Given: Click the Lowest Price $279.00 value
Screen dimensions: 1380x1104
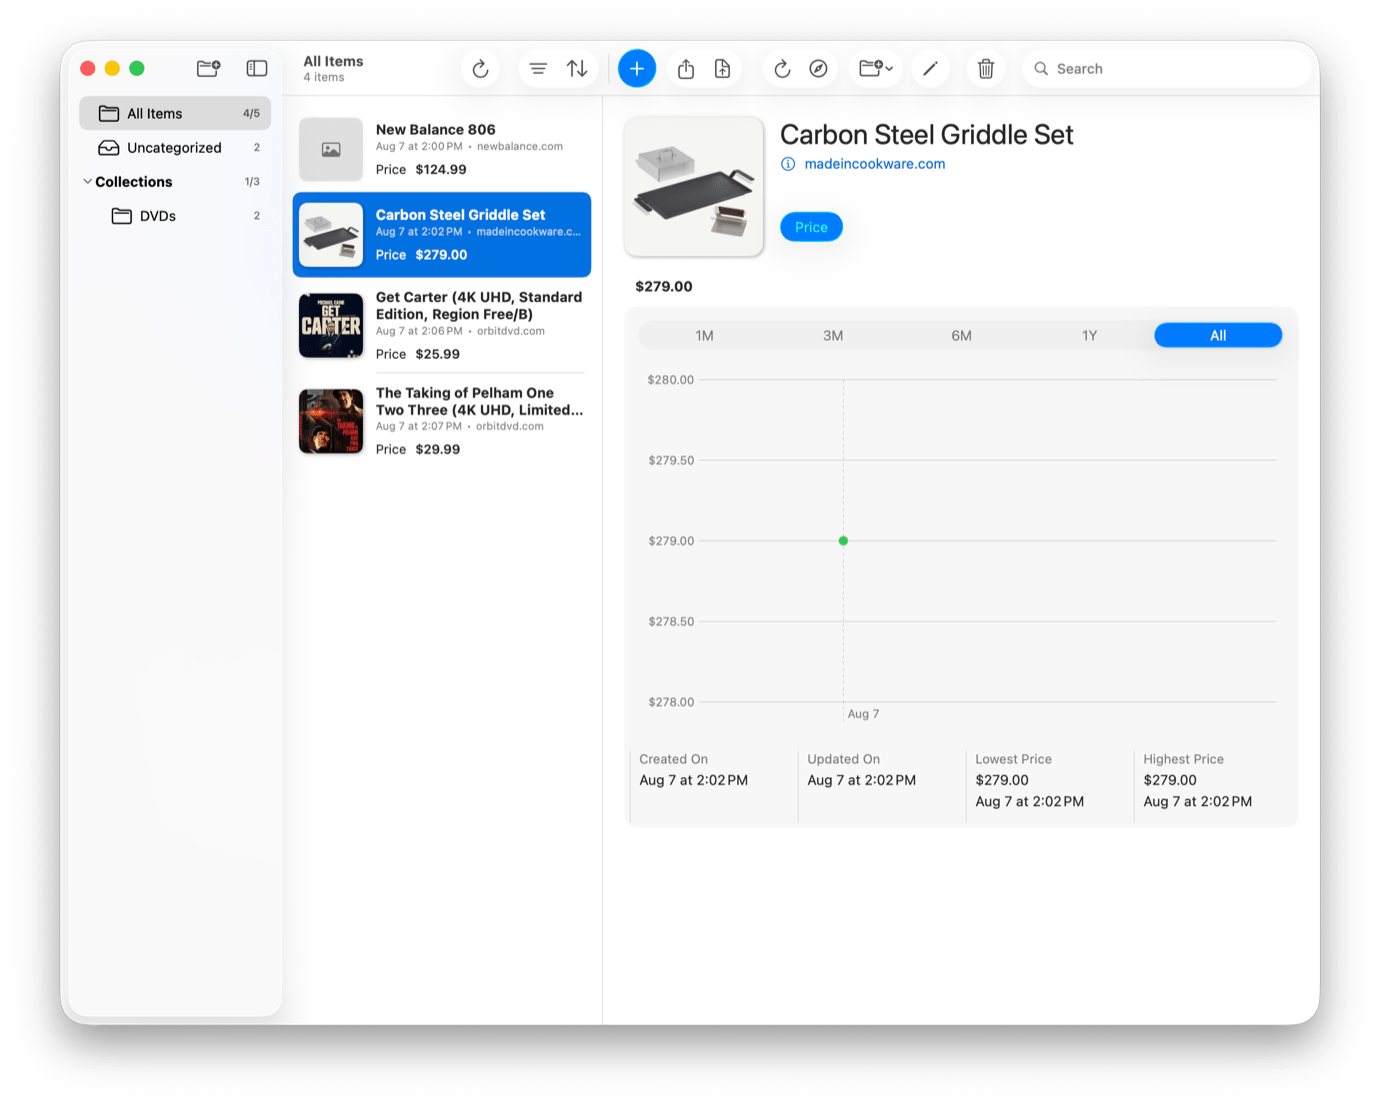Looking at the screenshot, I should click(x=1002, y=780).
